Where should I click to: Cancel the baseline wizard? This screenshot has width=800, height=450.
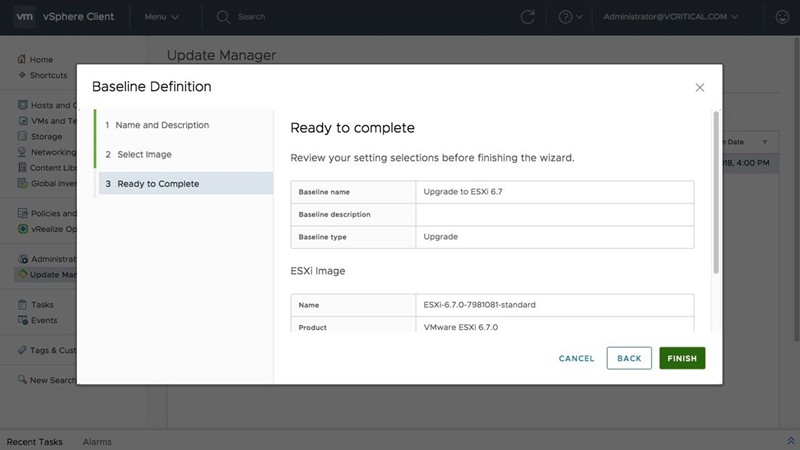(577, 358)
